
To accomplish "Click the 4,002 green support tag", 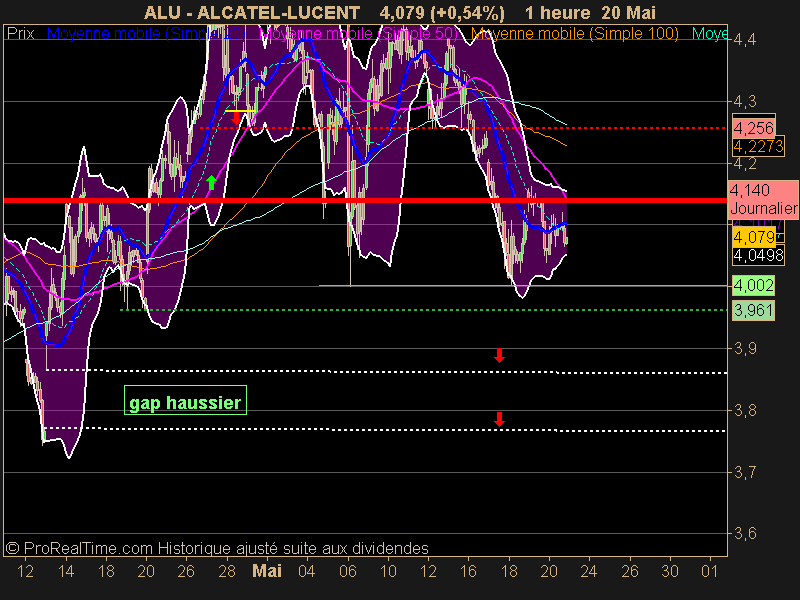I will point(754,285).
